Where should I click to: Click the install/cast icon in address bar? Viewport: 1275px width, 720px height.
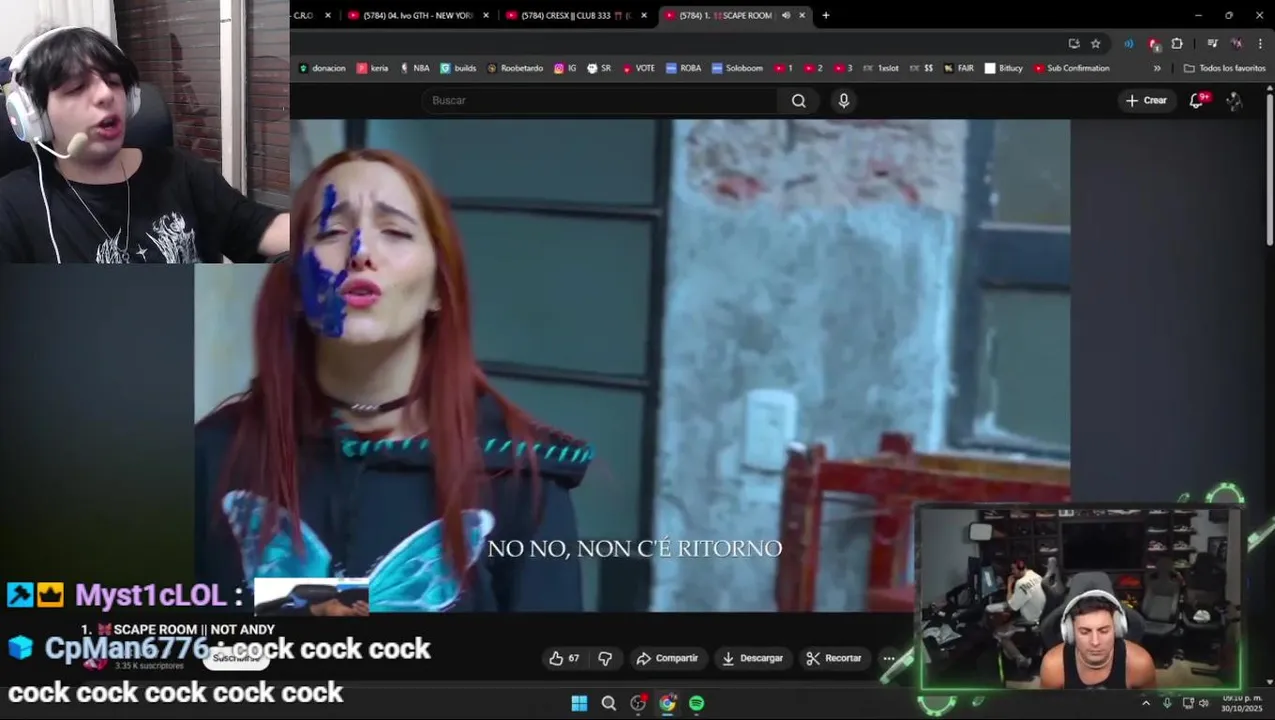pyautogui.click(x=1074, y=44)
